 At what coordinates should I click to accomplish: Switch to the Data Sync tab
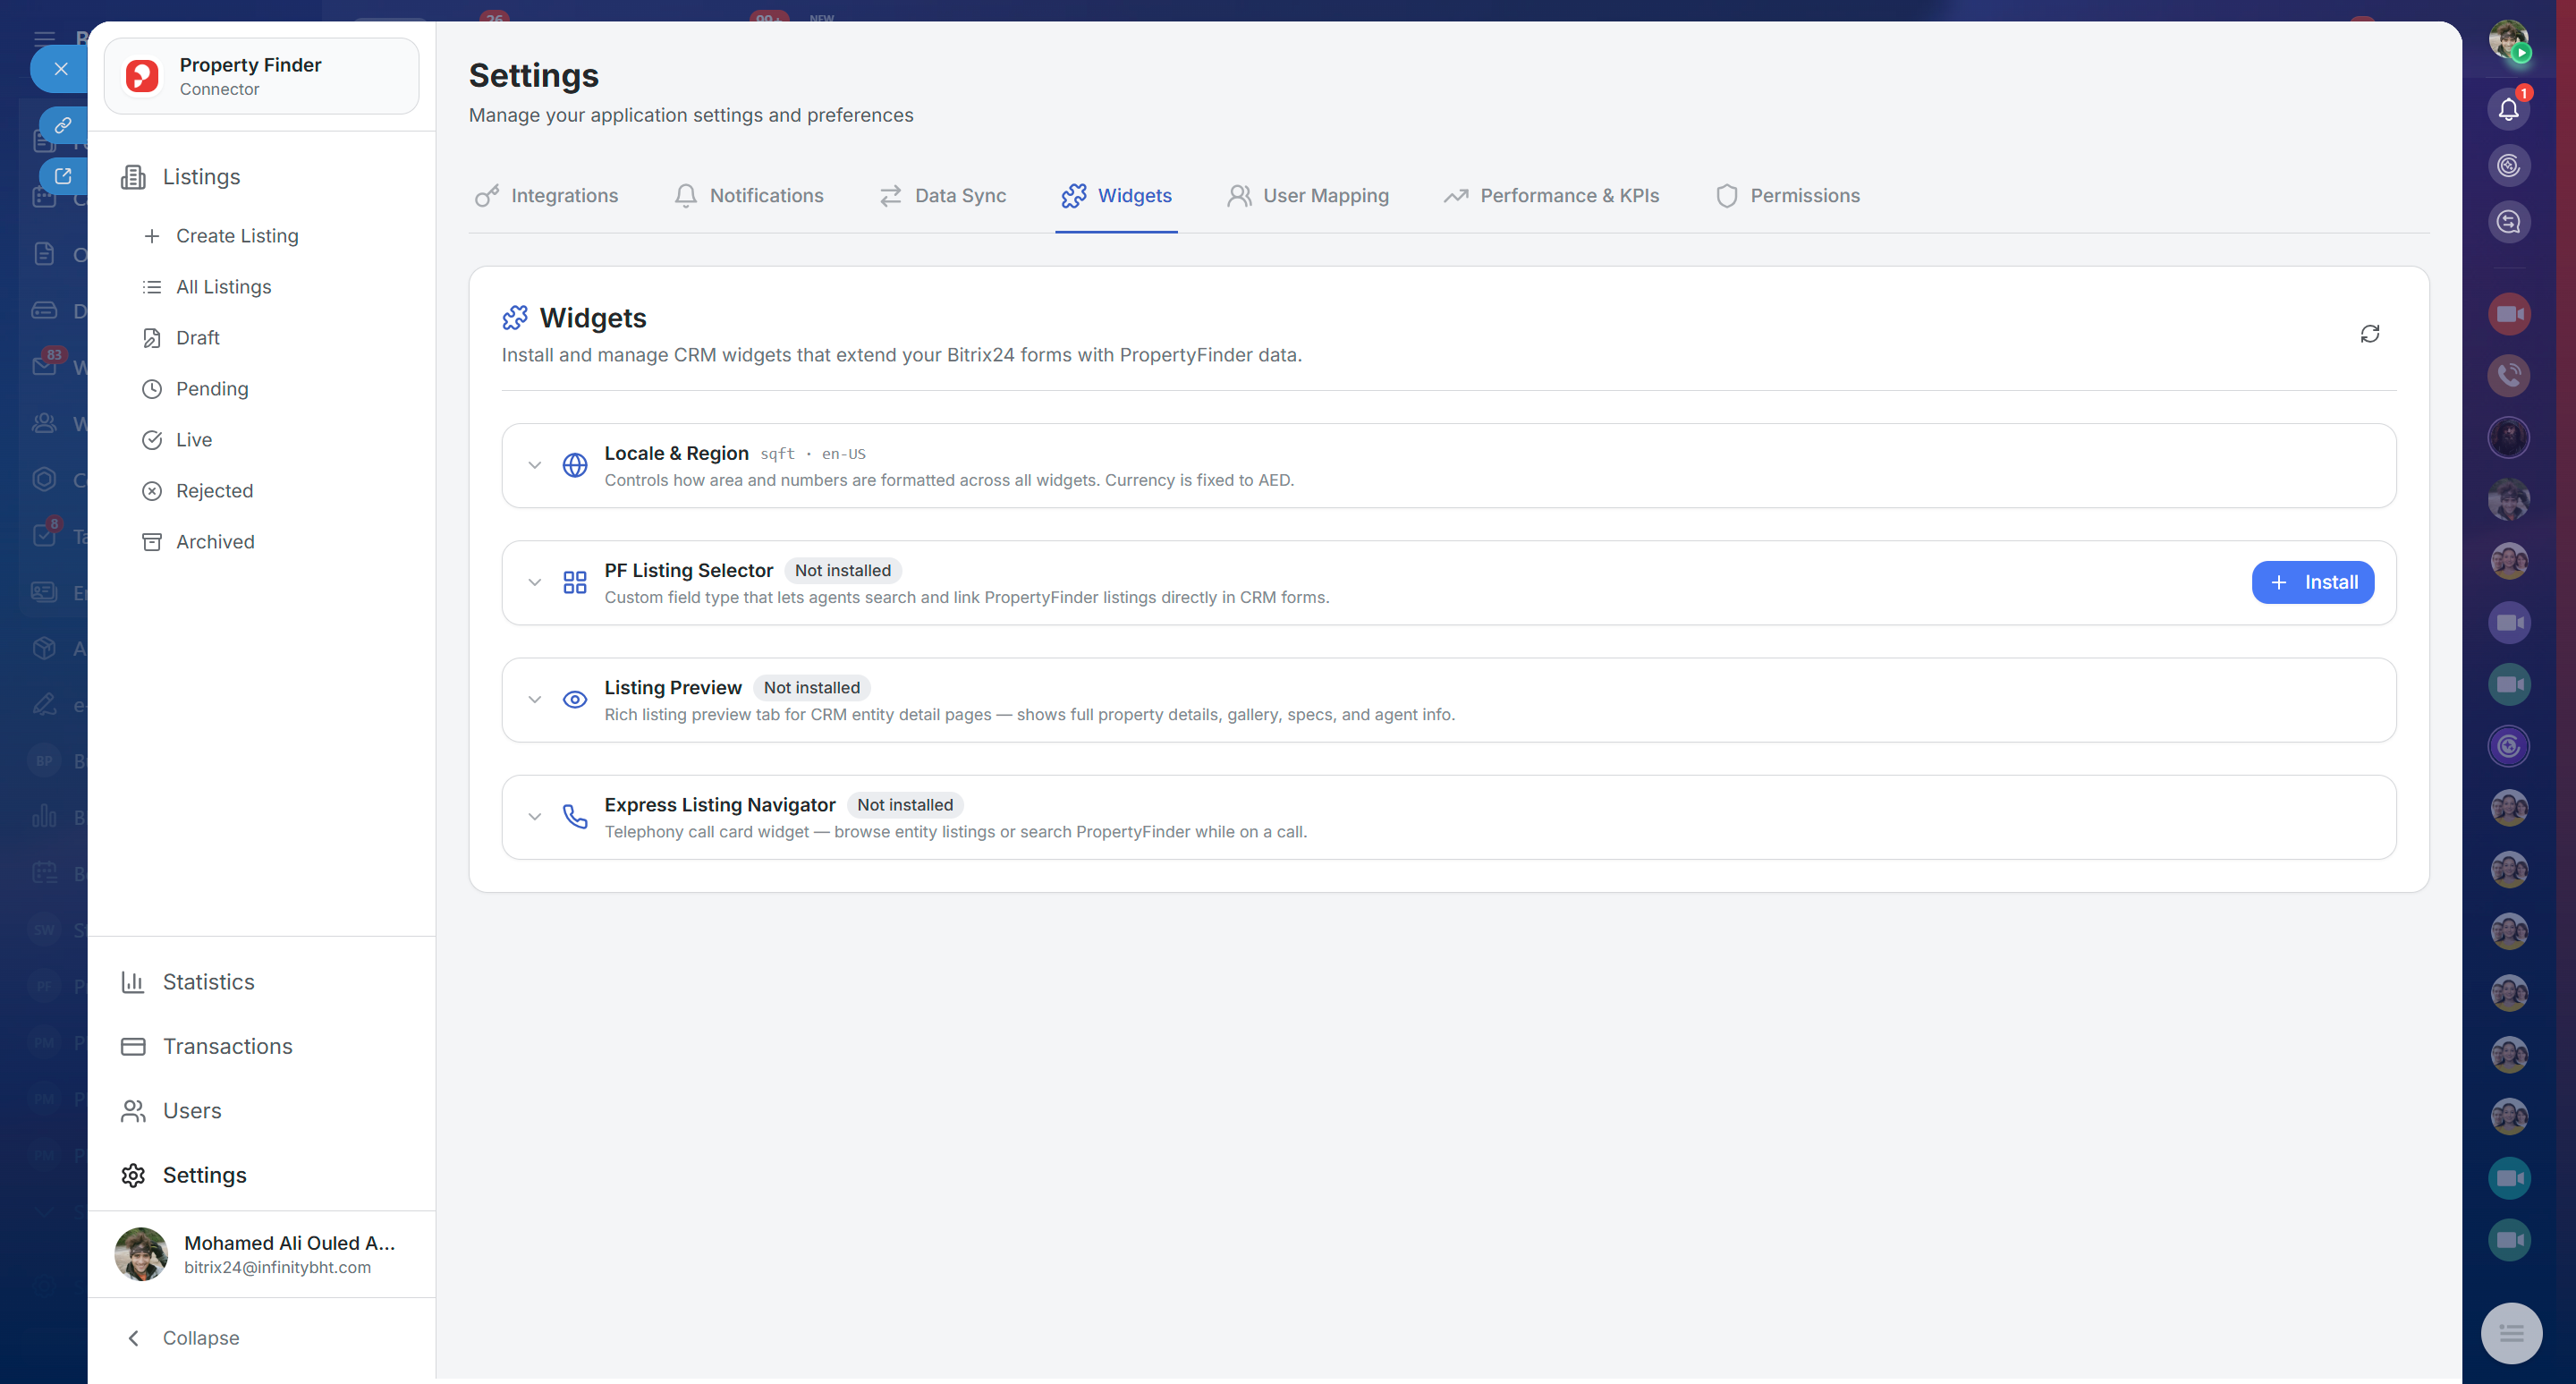[x=942, y=196]
